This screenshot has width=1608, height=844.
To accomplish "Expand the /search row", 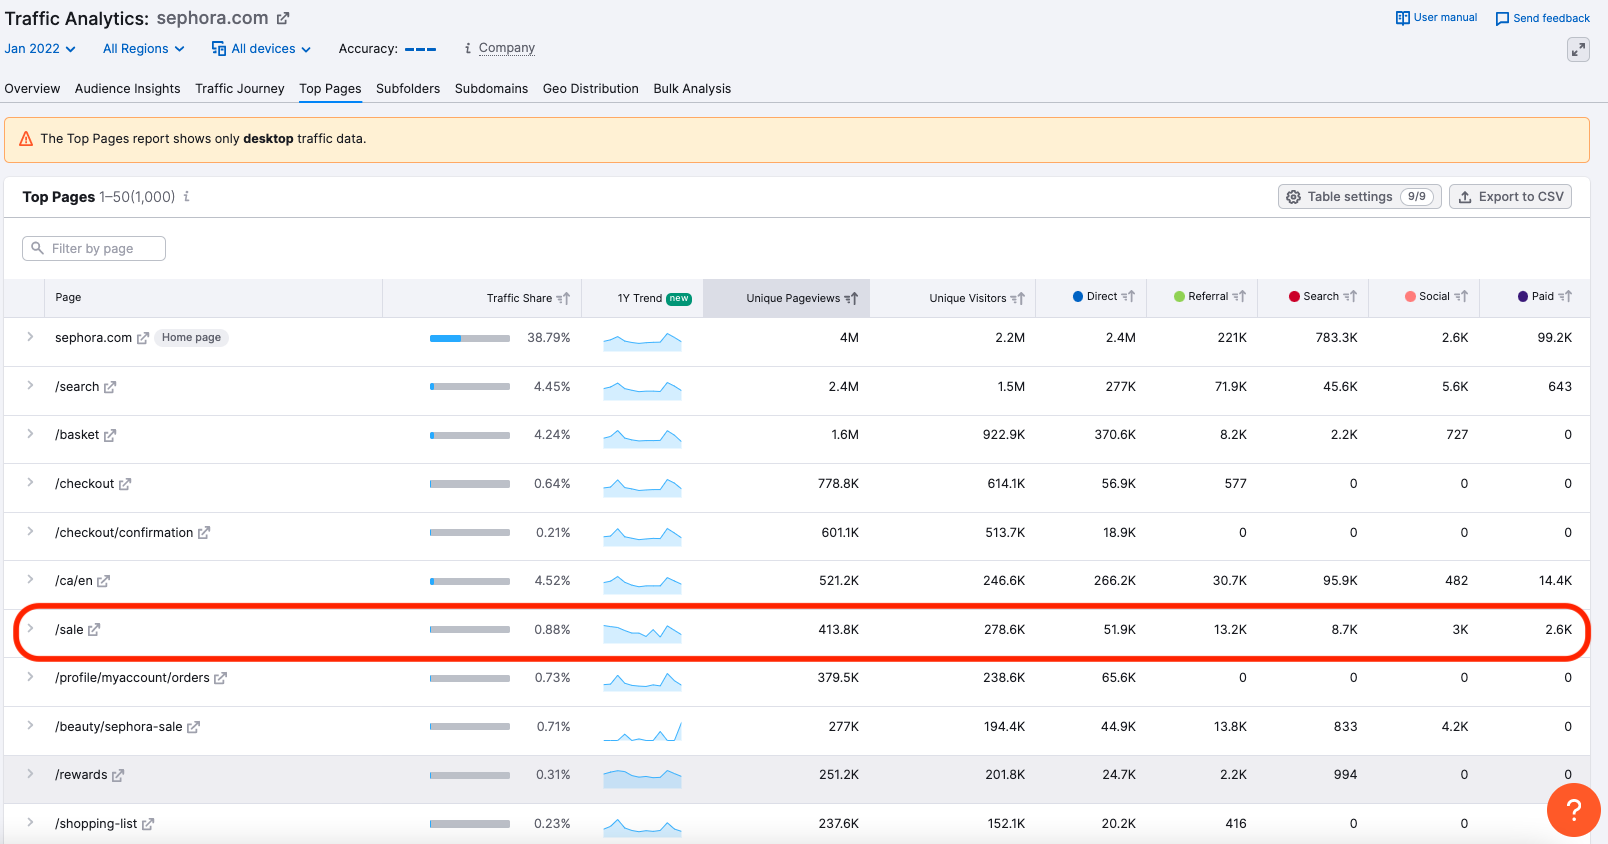I will (30, 386).
